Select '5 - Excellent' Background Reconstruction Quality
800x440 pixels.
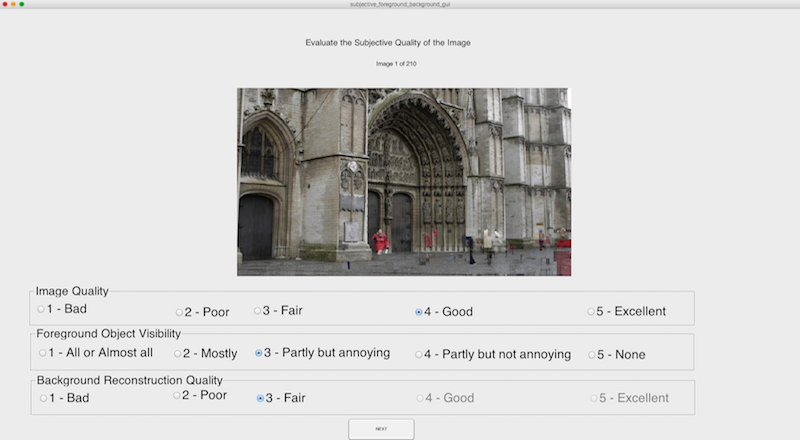[x=591, y=398]
